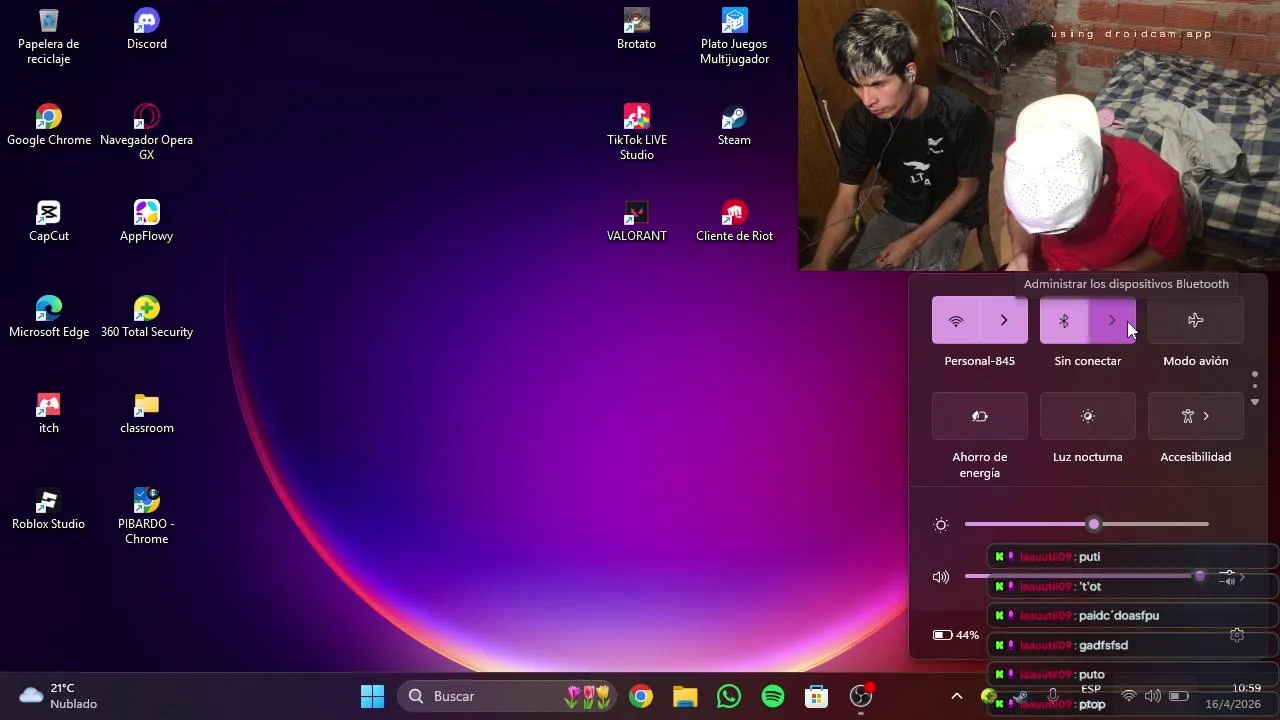Click the Buscar search box
Image resolution: width=1280 pixels, height=720 pixels.
508,696
